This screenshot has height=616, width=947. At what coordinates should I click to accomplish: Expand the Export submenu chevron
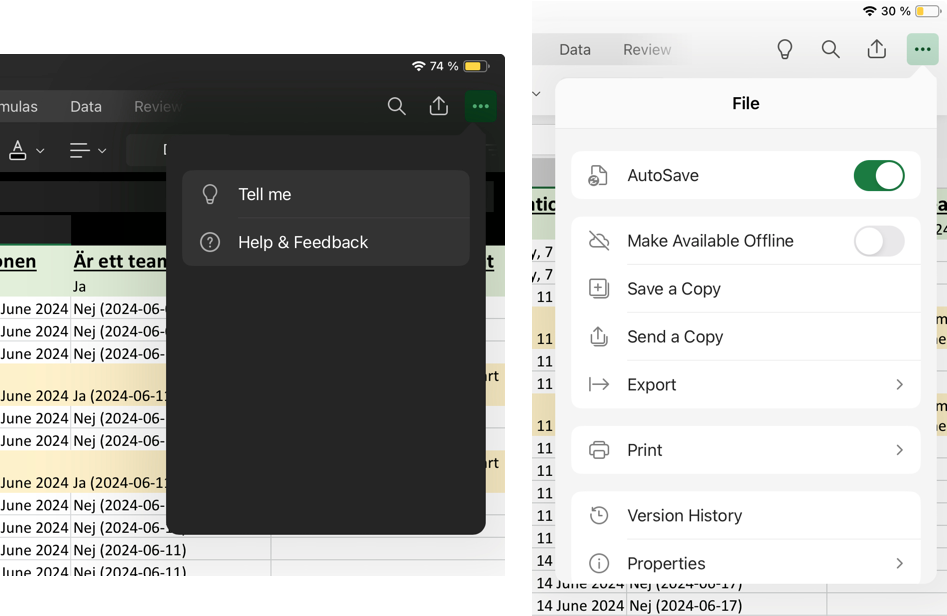coord(898,384)
